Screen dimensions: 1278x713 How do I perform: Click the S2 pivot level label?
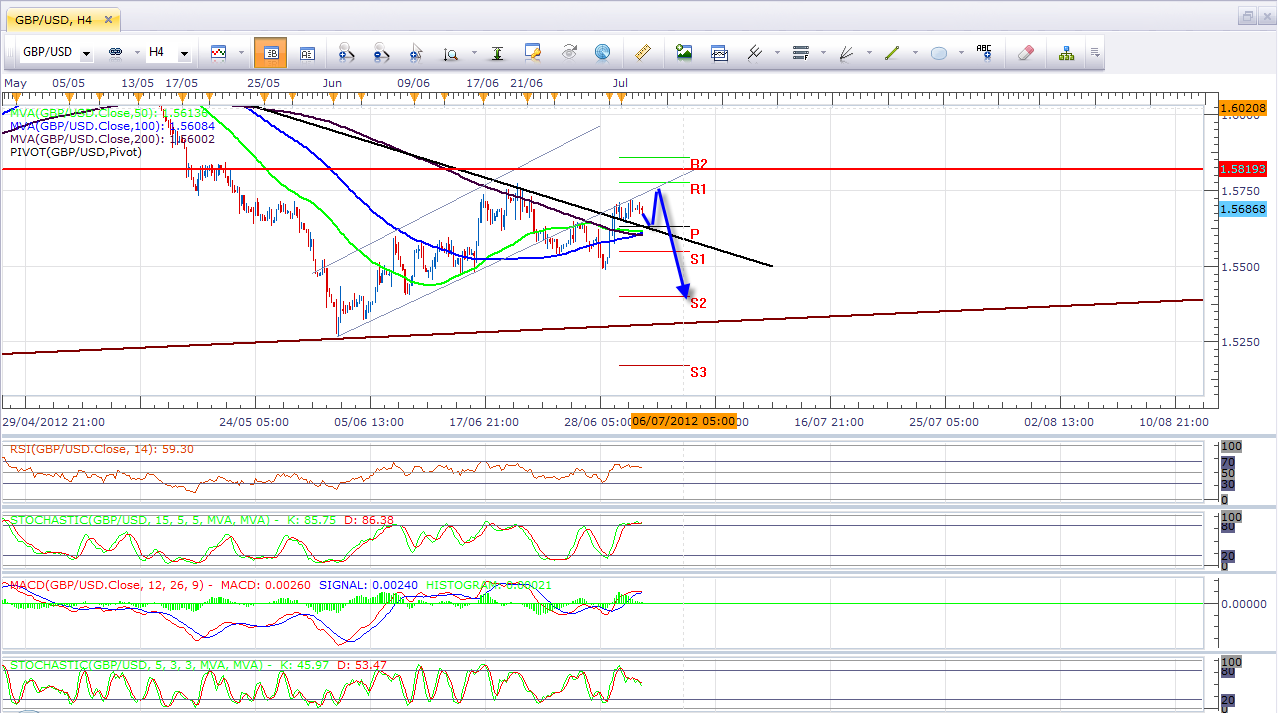[x=698, y=303]
